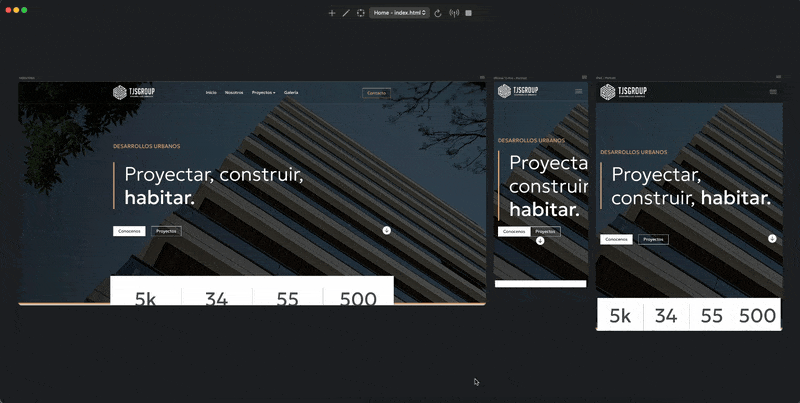Click Conocenos button in desktop preview

pos(129,231)
